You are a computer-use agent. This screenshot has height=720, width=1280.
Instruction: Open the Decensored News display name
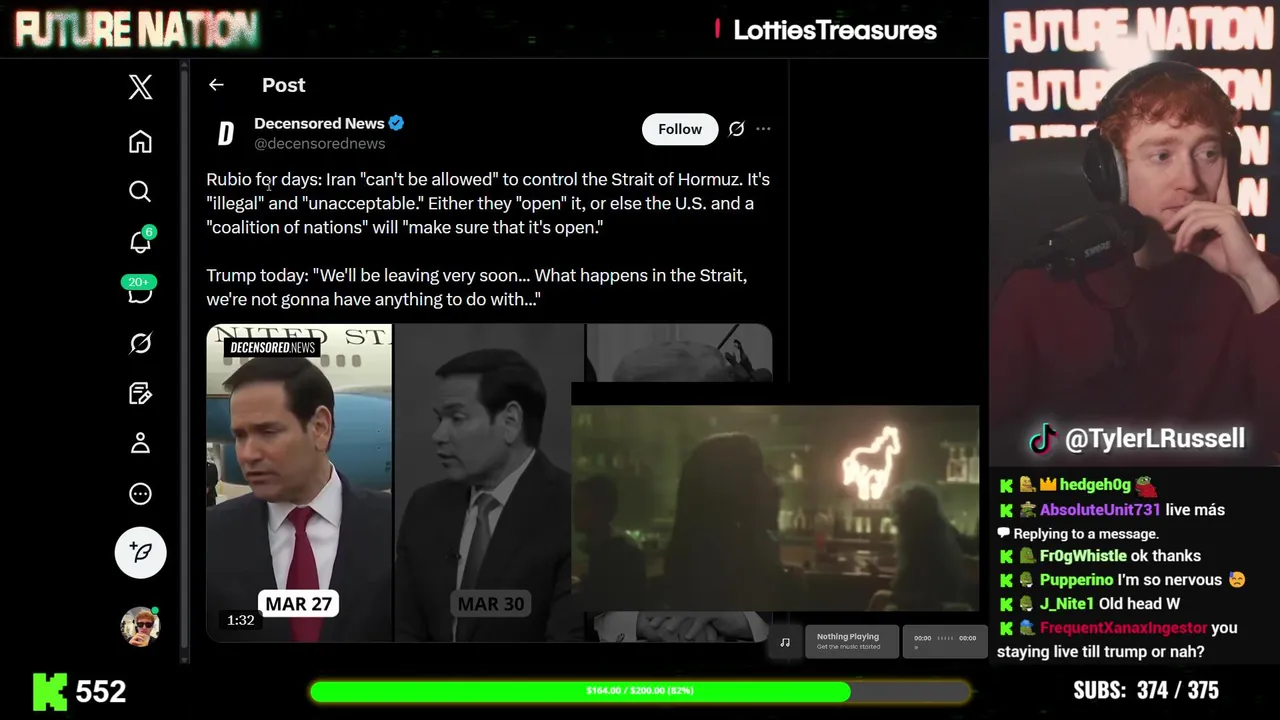(319, 123)
